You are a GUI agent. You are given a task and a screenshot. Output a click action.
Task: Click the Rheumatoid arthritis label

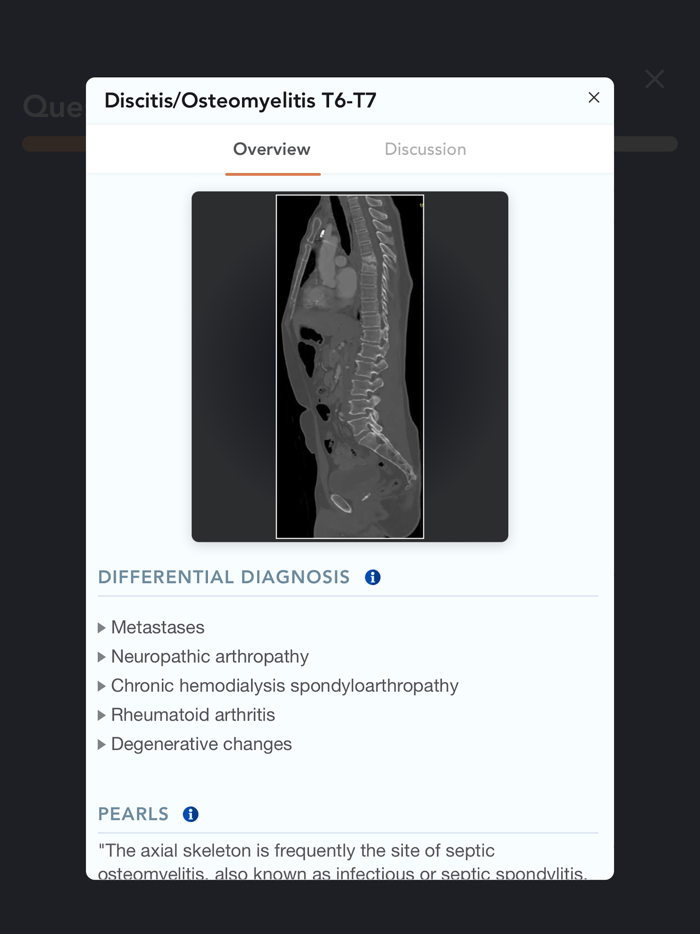(x=191, y=715)
